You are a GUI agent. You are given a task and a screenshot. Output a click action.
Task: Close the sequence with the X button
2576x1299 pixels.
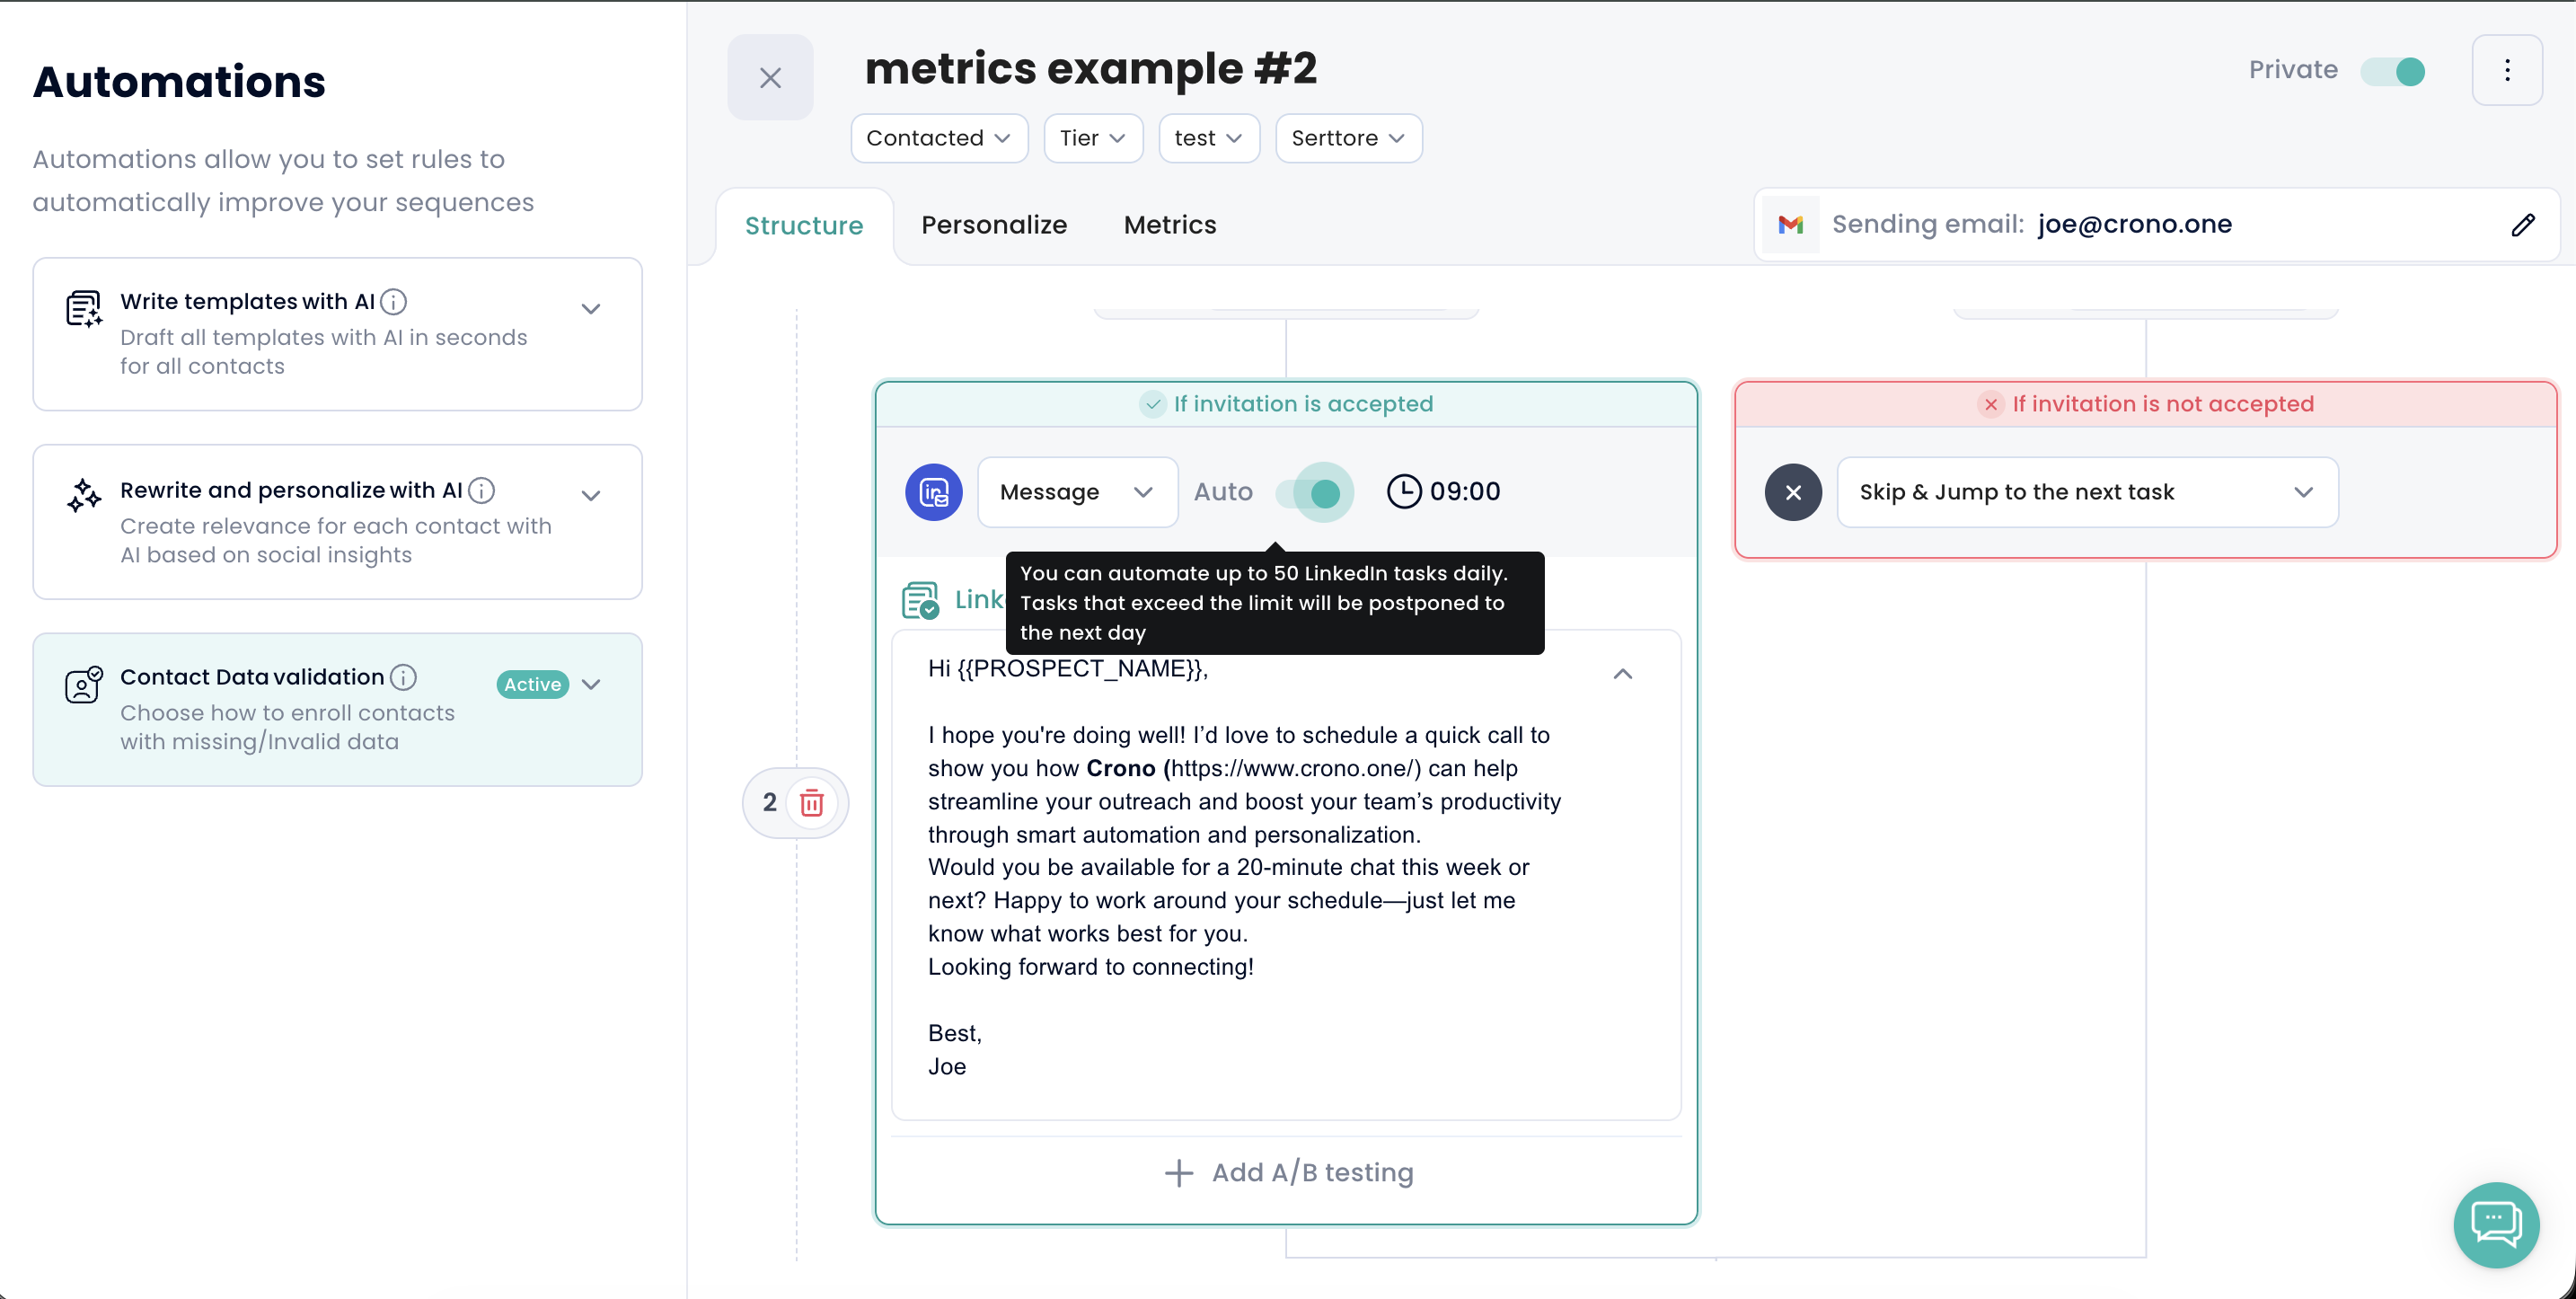click(769, 78)
